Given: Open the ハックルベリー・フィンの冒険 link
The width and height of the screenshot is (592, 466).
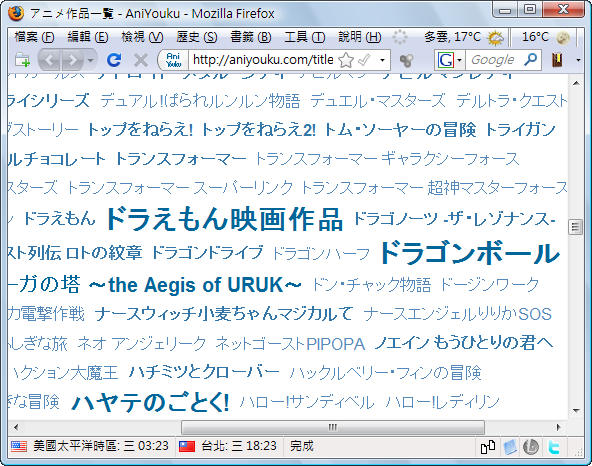Looking at the screenshot, I should (x=385, y=373).
